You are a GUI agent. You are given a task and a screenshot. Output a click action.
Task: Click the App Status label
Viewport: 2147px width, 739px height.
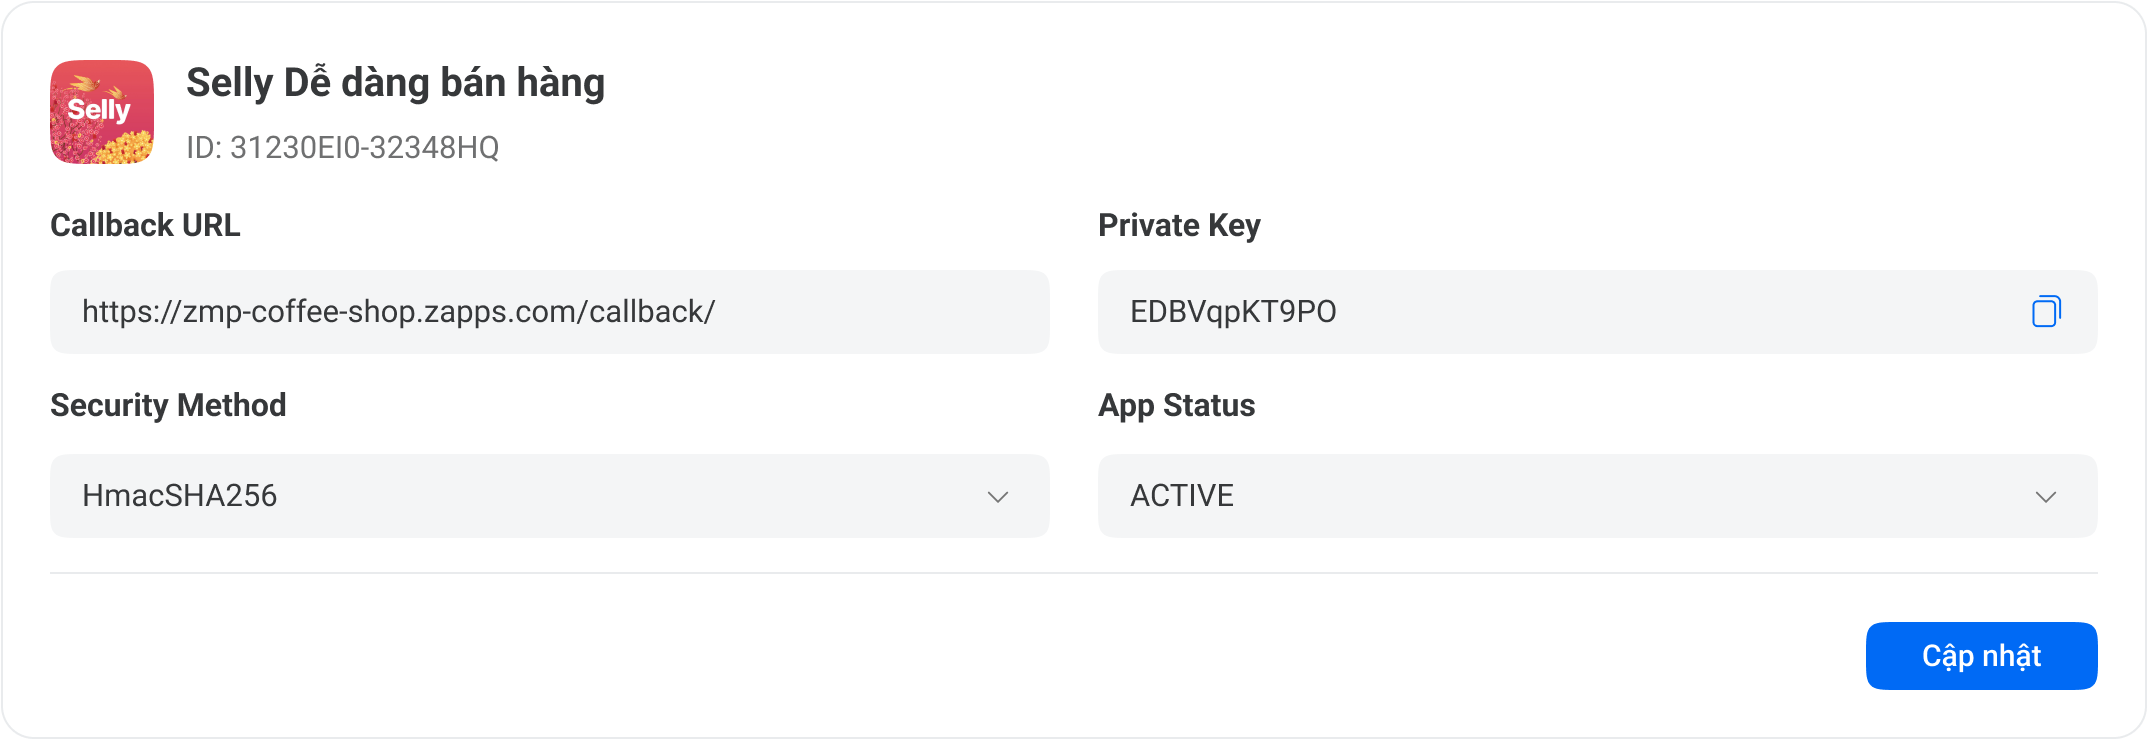(1176, 406)
